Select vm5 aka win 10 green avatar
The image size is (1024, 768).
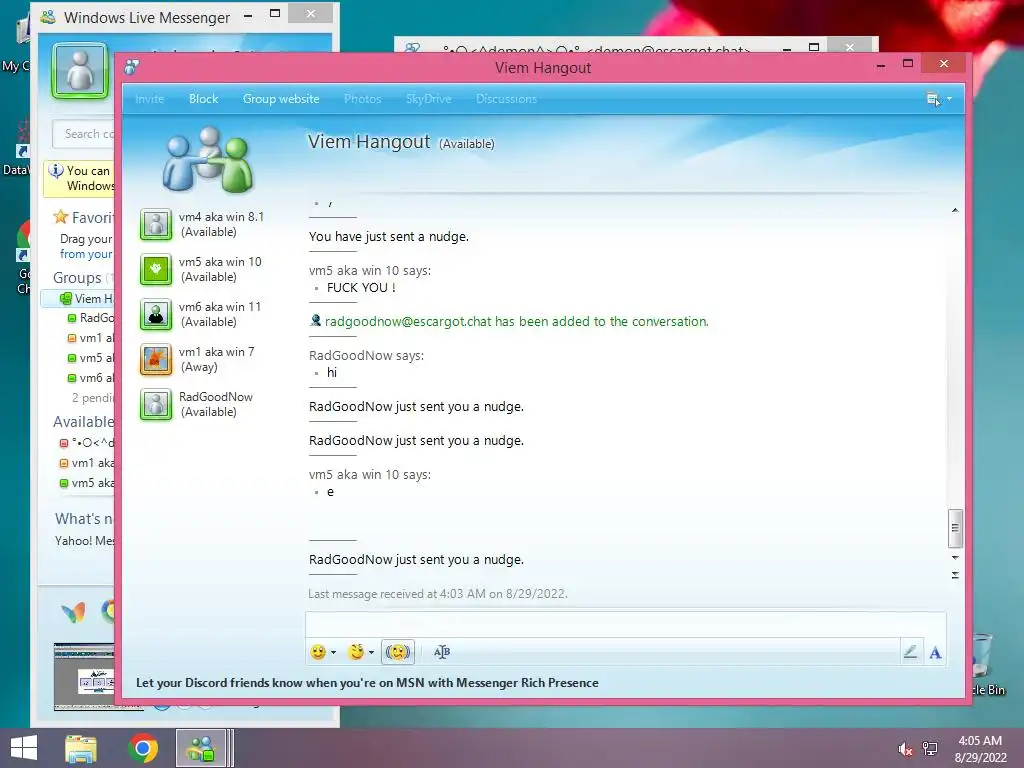point(156,270)
